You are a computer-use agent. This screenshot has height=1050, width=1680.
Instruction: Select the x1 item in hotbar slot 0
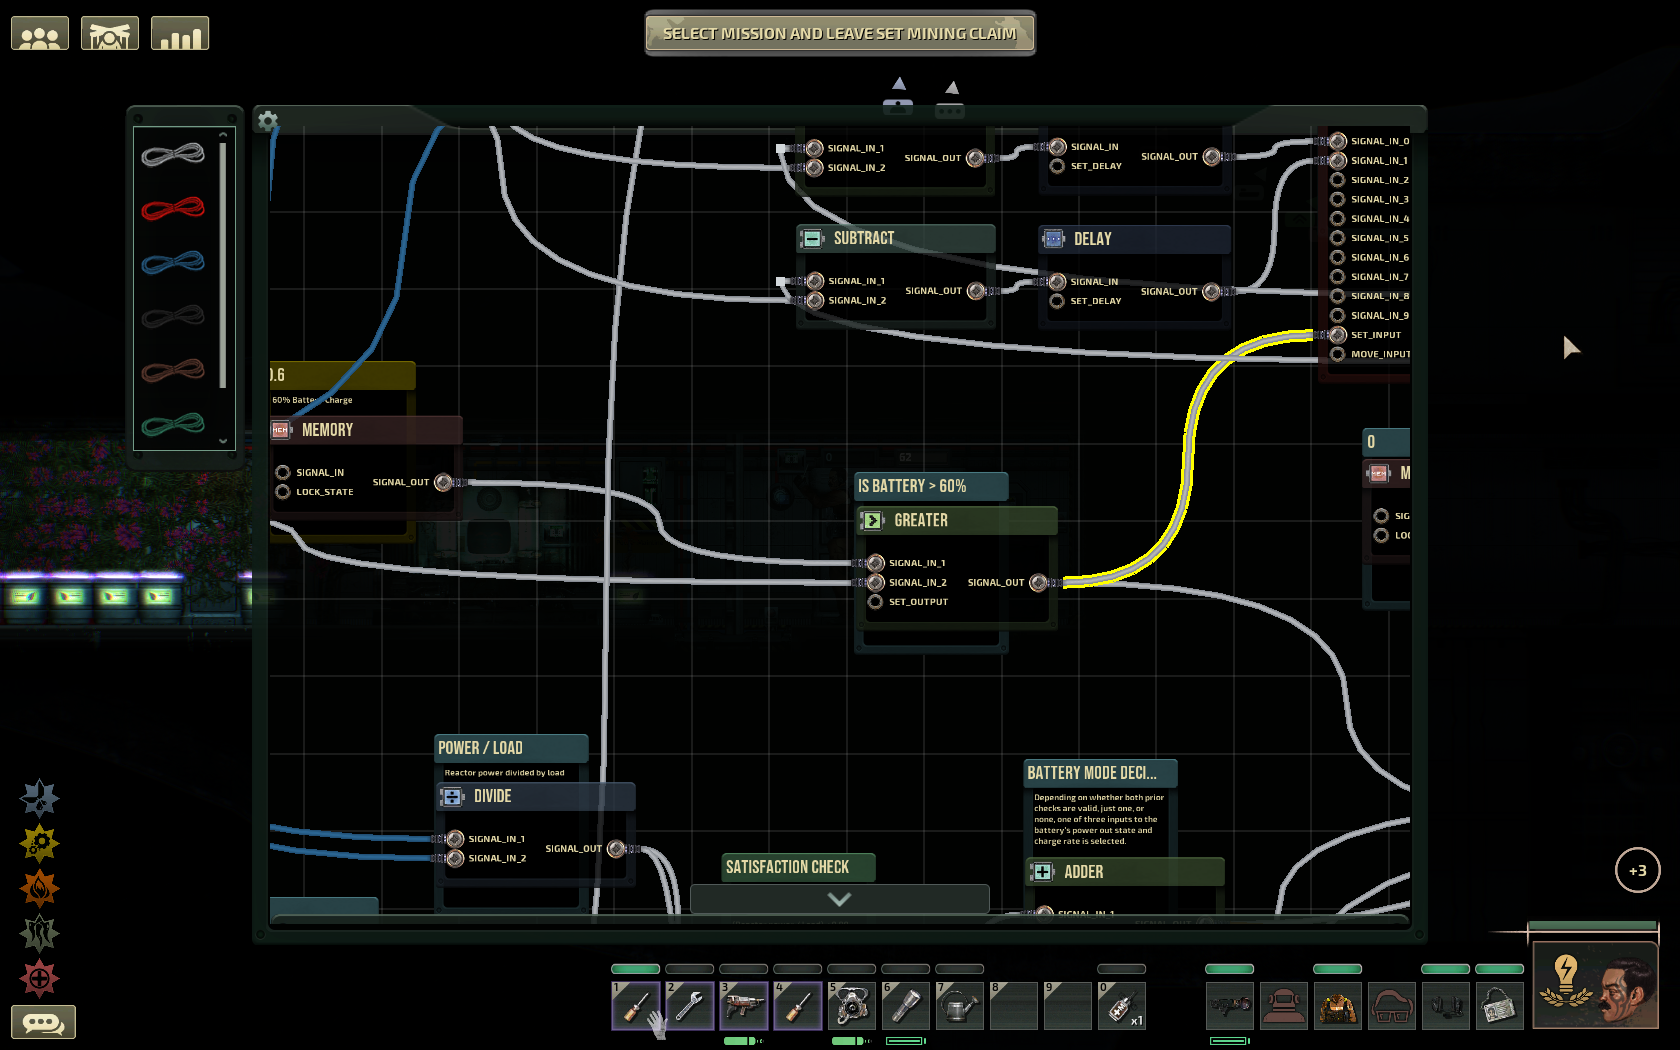[x=1122, y=1005]
